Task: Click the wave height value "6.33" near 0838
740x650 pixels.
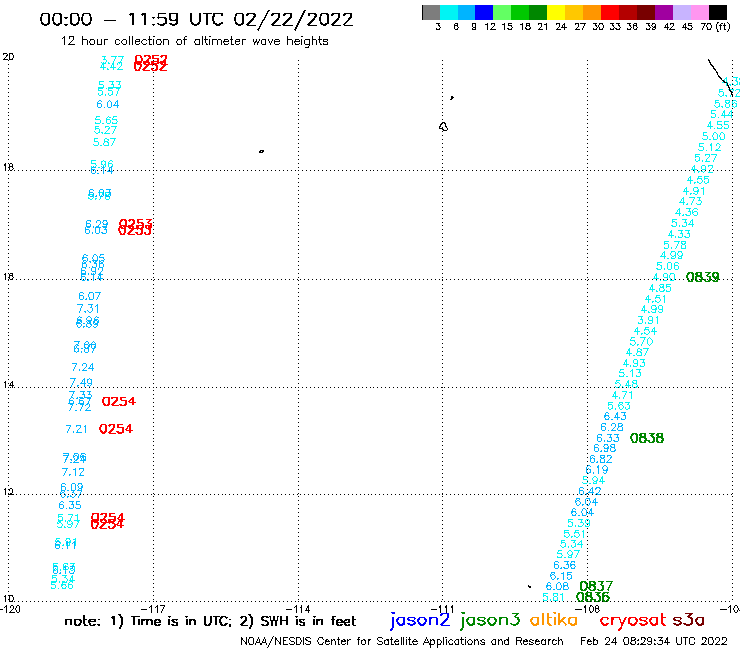Action: click(608, 438)
